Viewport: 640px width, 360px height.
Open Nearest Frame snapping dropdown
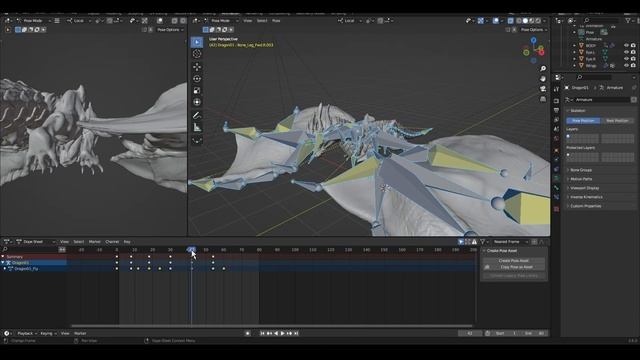(x=510, y=242)
